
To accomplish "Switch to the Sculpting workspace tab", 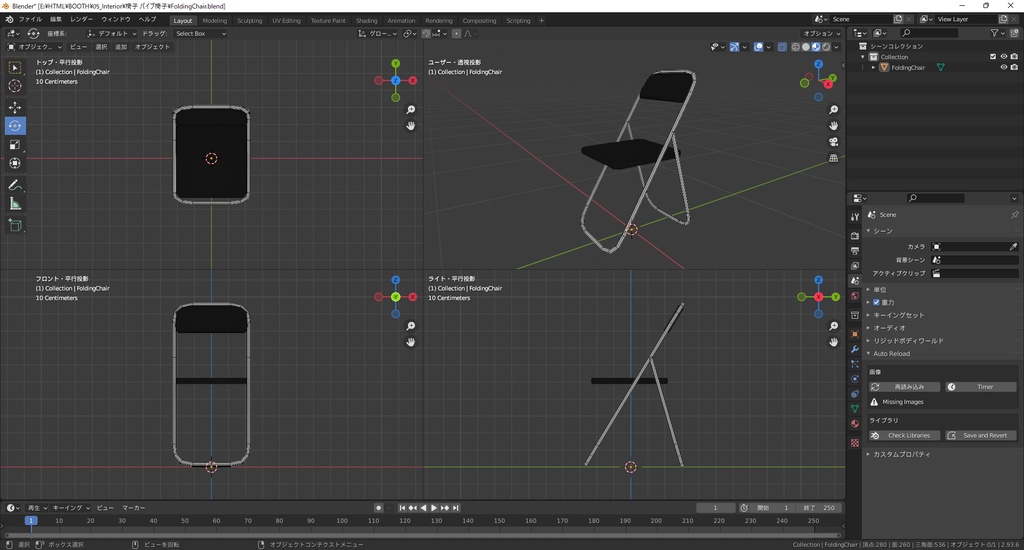I will point(249,20).
